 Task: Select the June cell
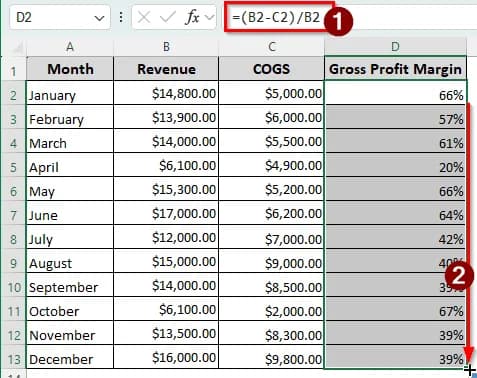point(70,213)
